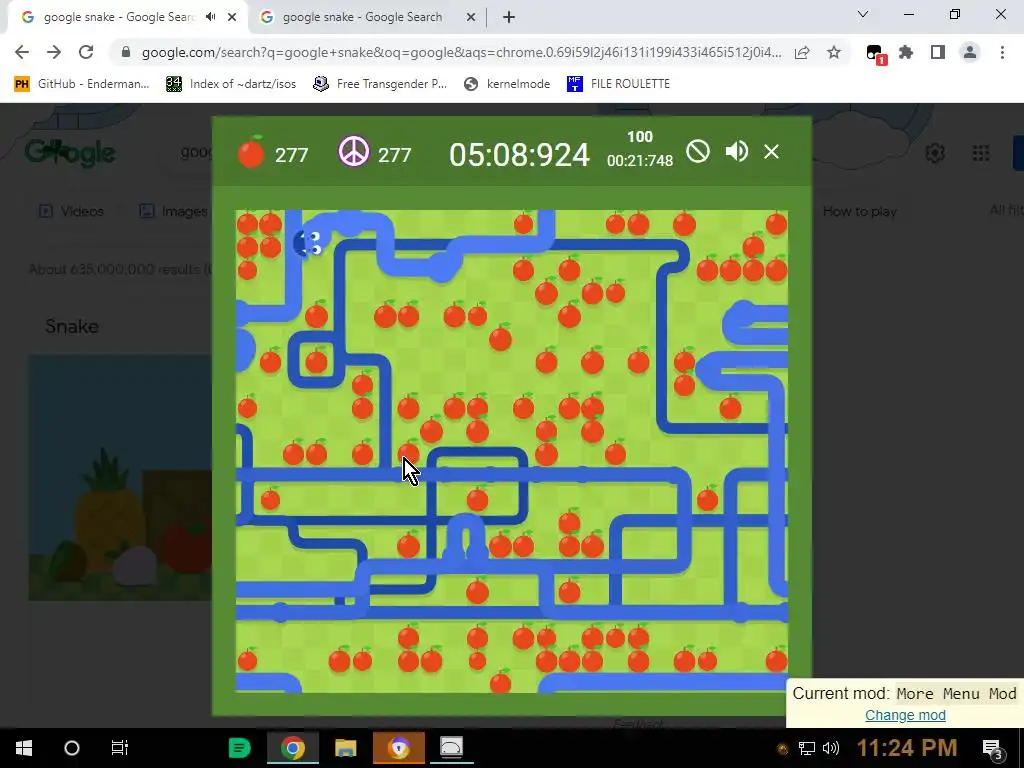The height and width of the screenshot is (768, 1024).
Task: Close the second google snake tab
Action: coord(471,17)
